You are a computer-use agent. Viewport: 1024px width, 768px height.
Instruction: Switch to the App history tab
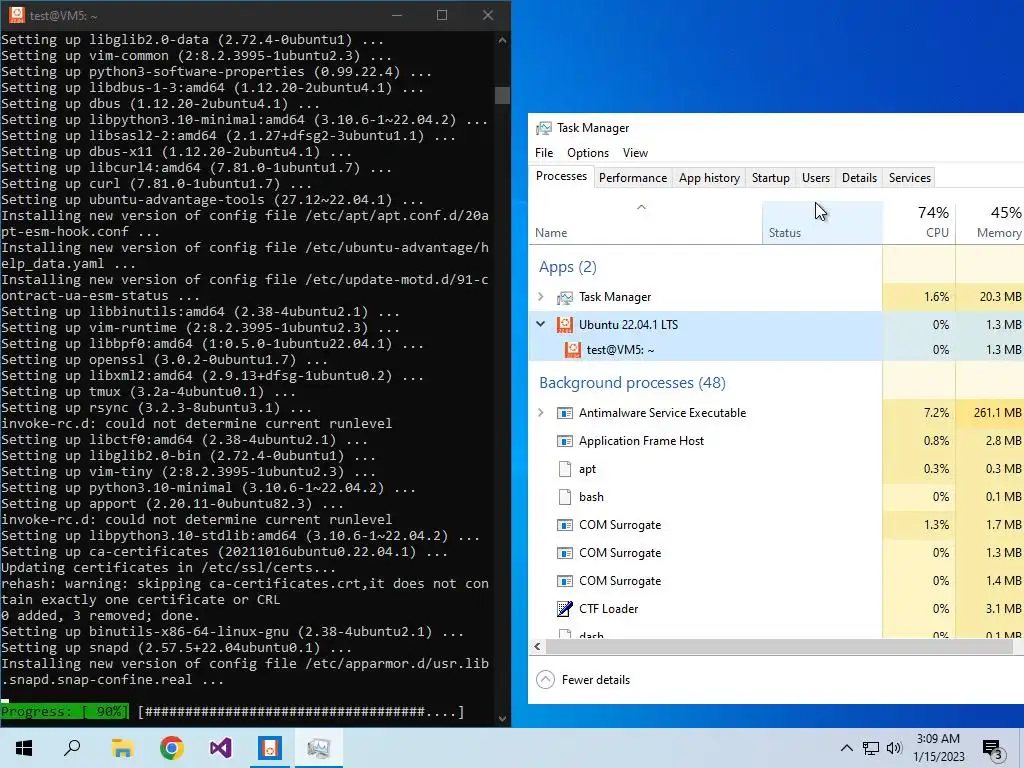(709, 178)
